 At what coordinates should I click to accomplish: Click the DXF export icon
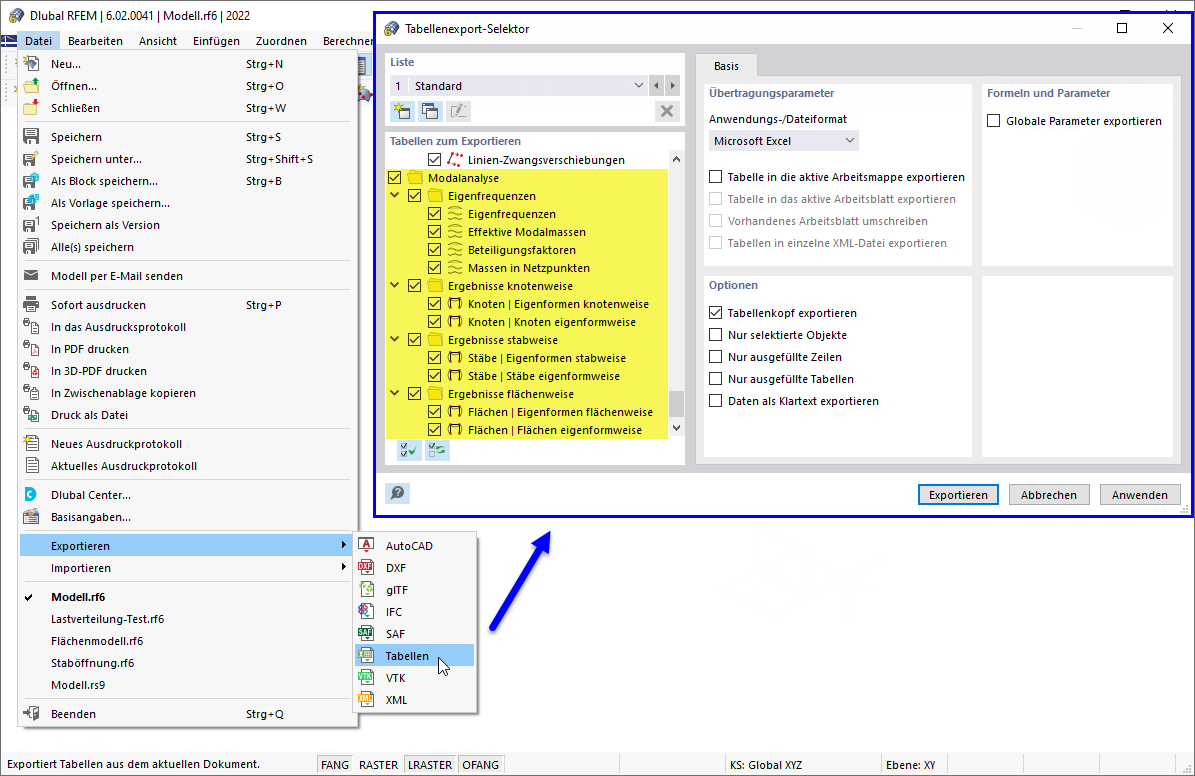(367, 567)
